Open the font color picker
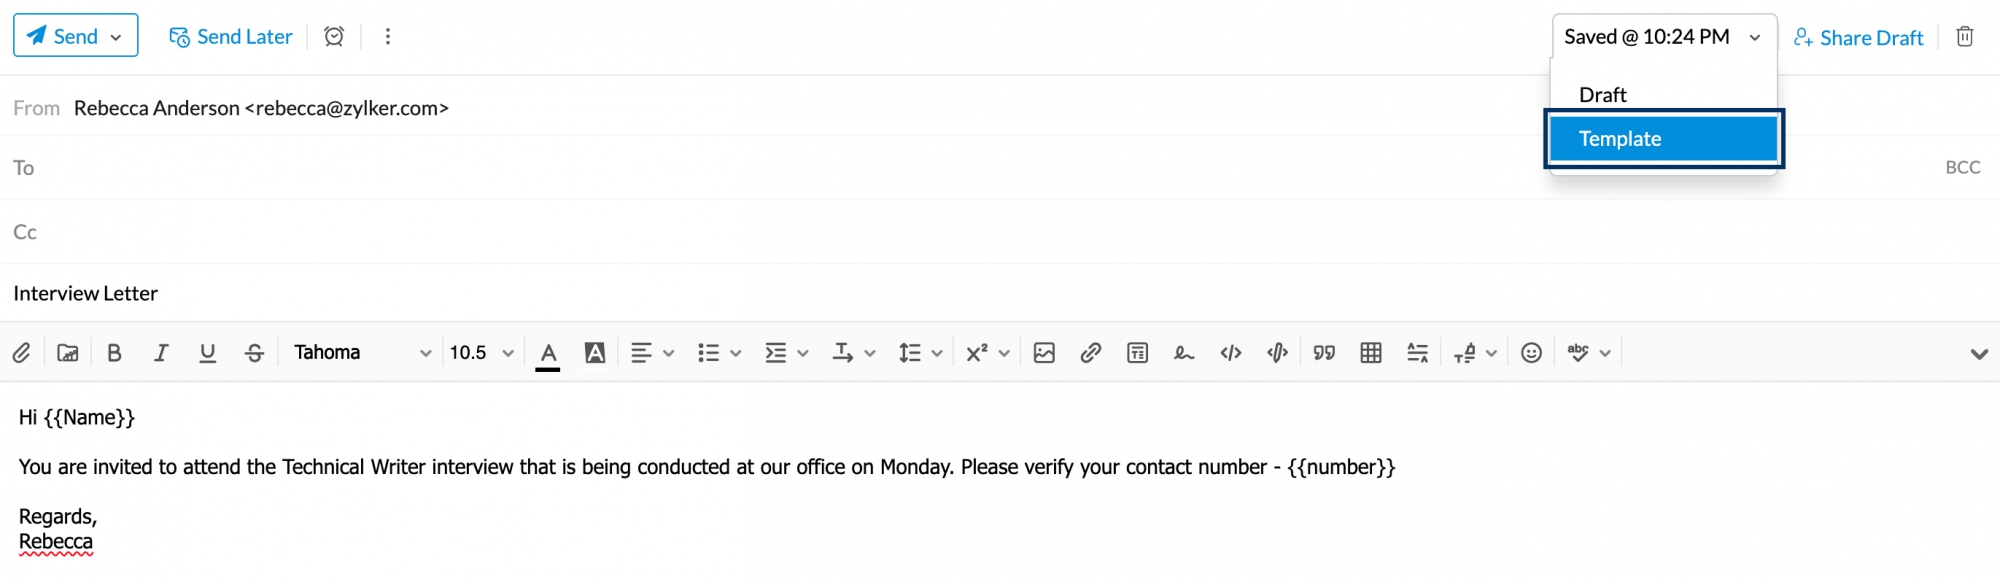This screenshot has width=2000, height=582. point(548,353)
